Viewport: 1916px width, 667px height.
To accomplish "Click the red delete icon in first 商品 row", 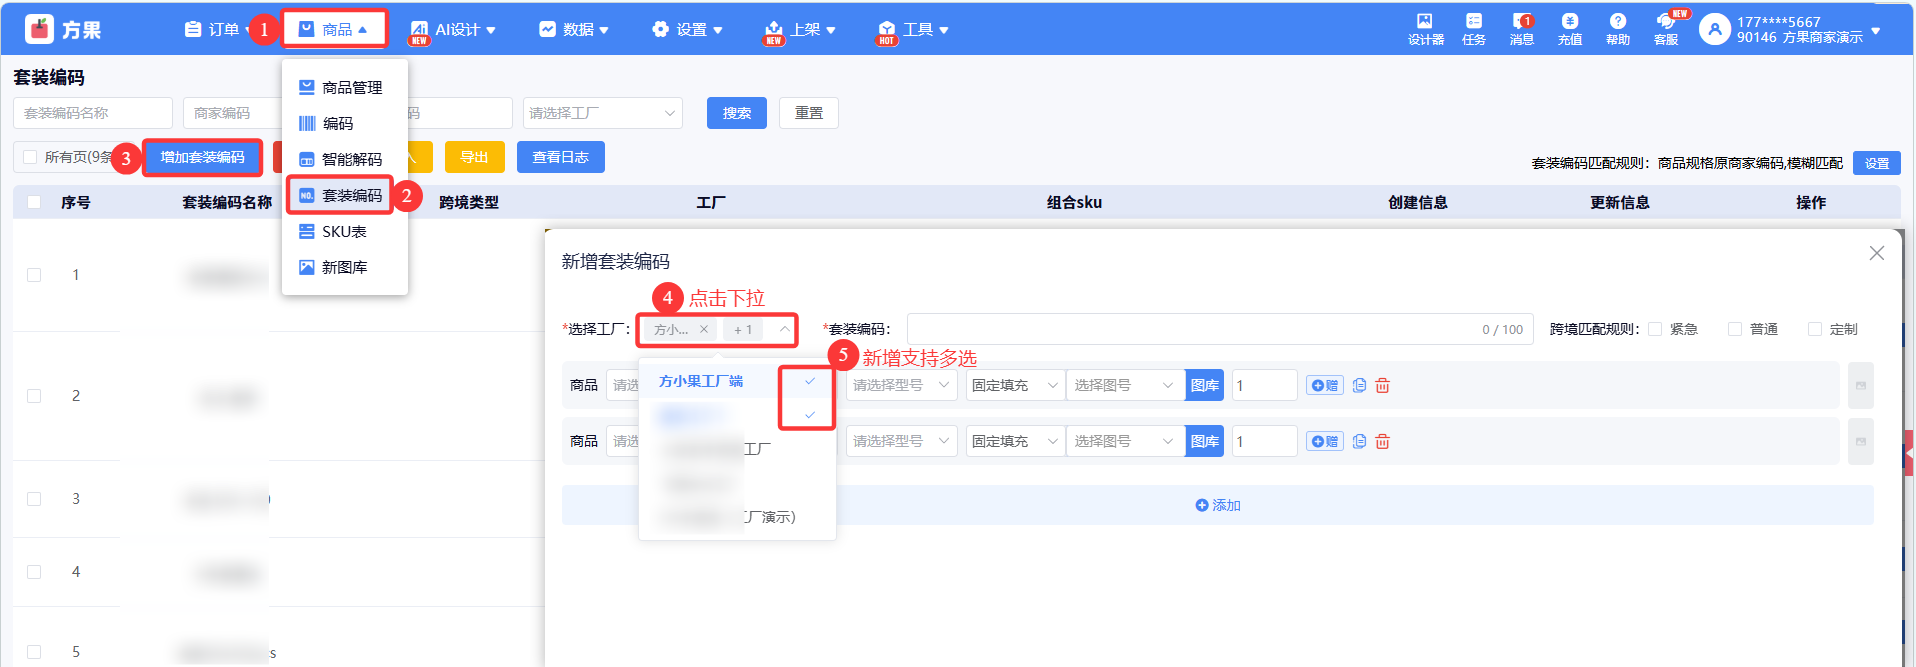I will point(1382,385).
